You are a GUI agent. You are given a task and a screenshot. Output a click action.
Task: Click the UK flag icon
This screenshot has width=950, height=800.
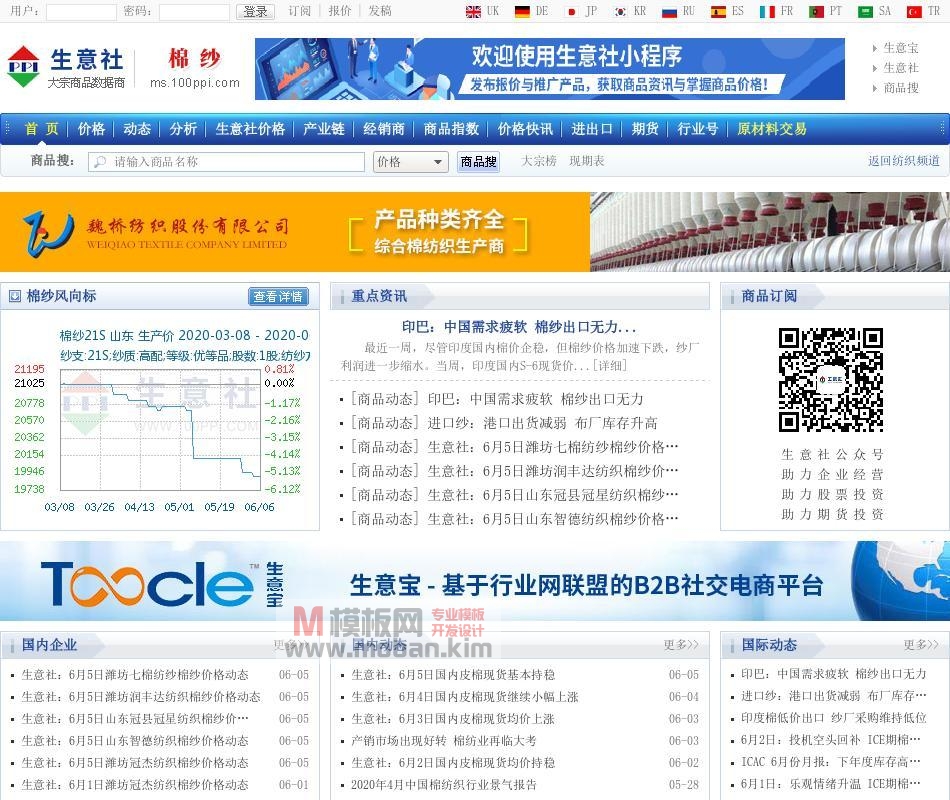[x=473, y=12]
